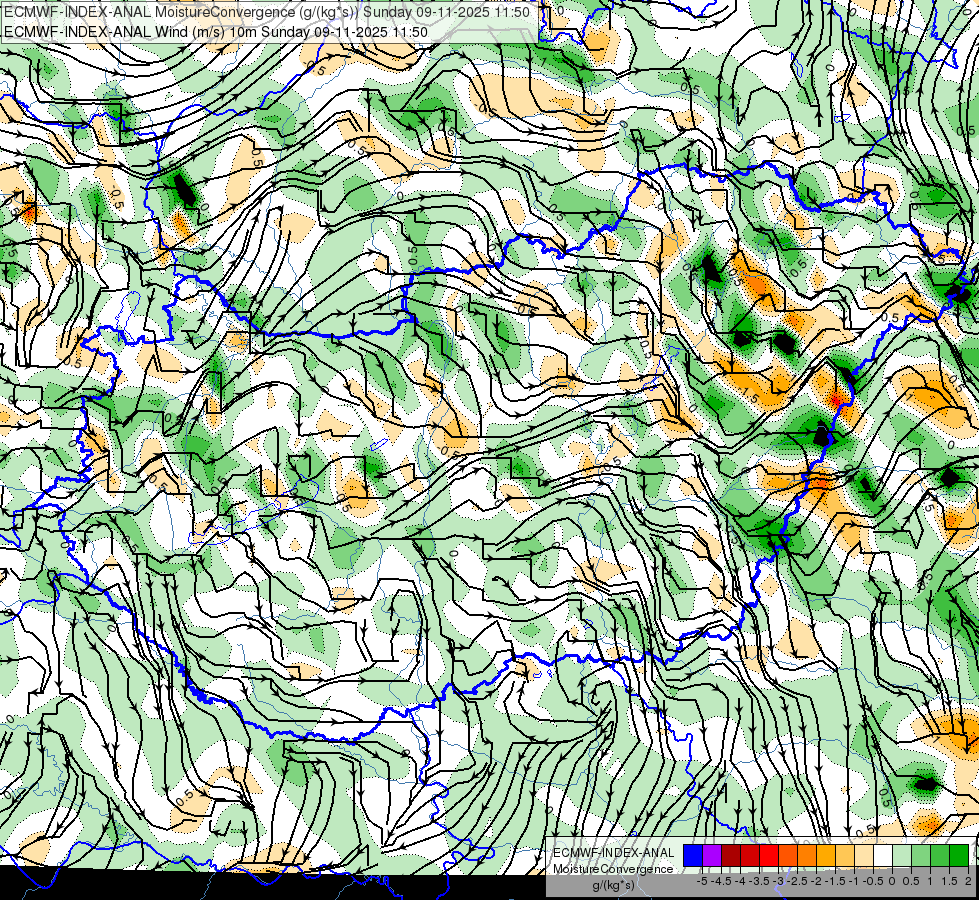Click the legend label MoistureConvergence

[613, 869]
